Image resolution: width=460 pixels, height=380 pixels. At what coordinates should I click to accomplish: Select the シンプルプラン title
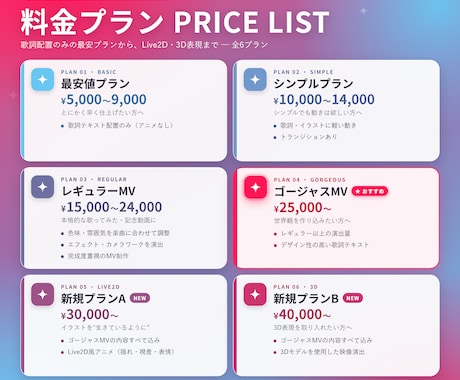click(x=313, y=84)
